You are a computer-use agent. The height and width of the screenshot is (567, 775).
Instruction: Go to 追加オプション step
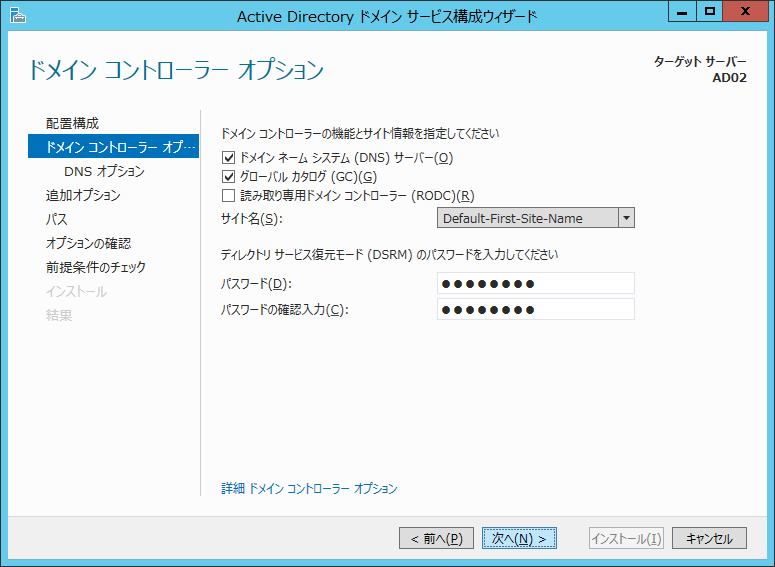tap(83, 195)
